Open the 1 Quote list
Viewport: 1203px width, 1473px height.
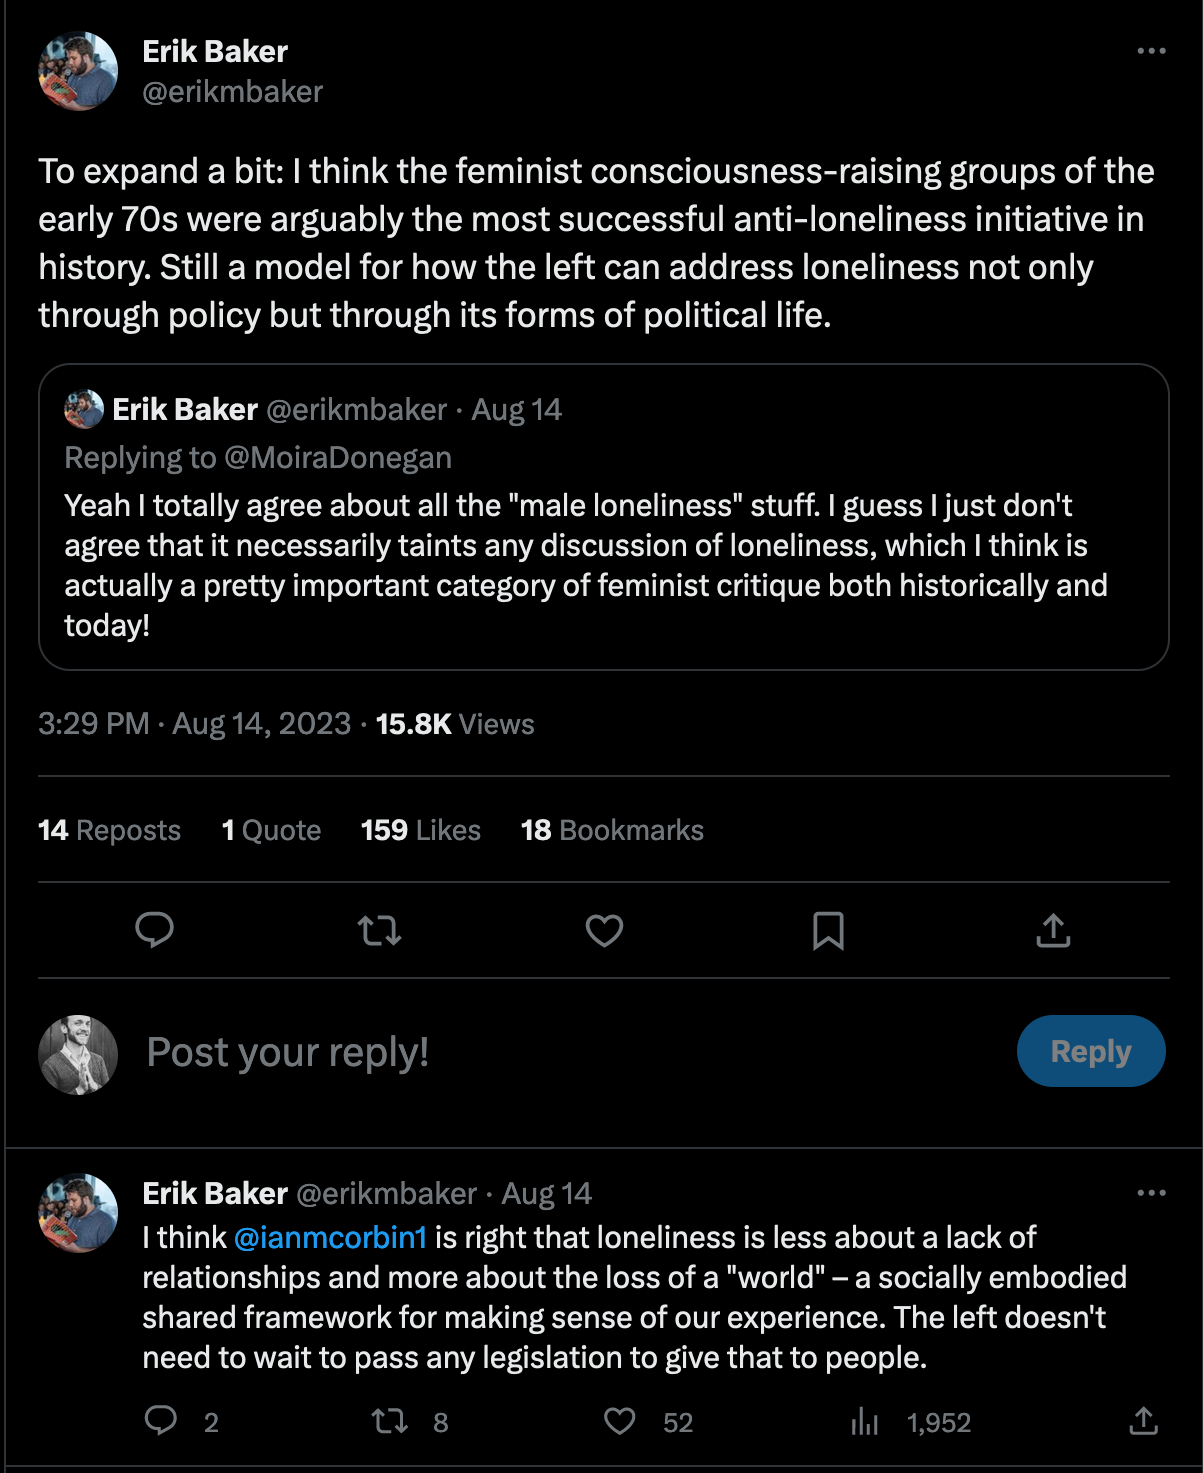(271, 830)
